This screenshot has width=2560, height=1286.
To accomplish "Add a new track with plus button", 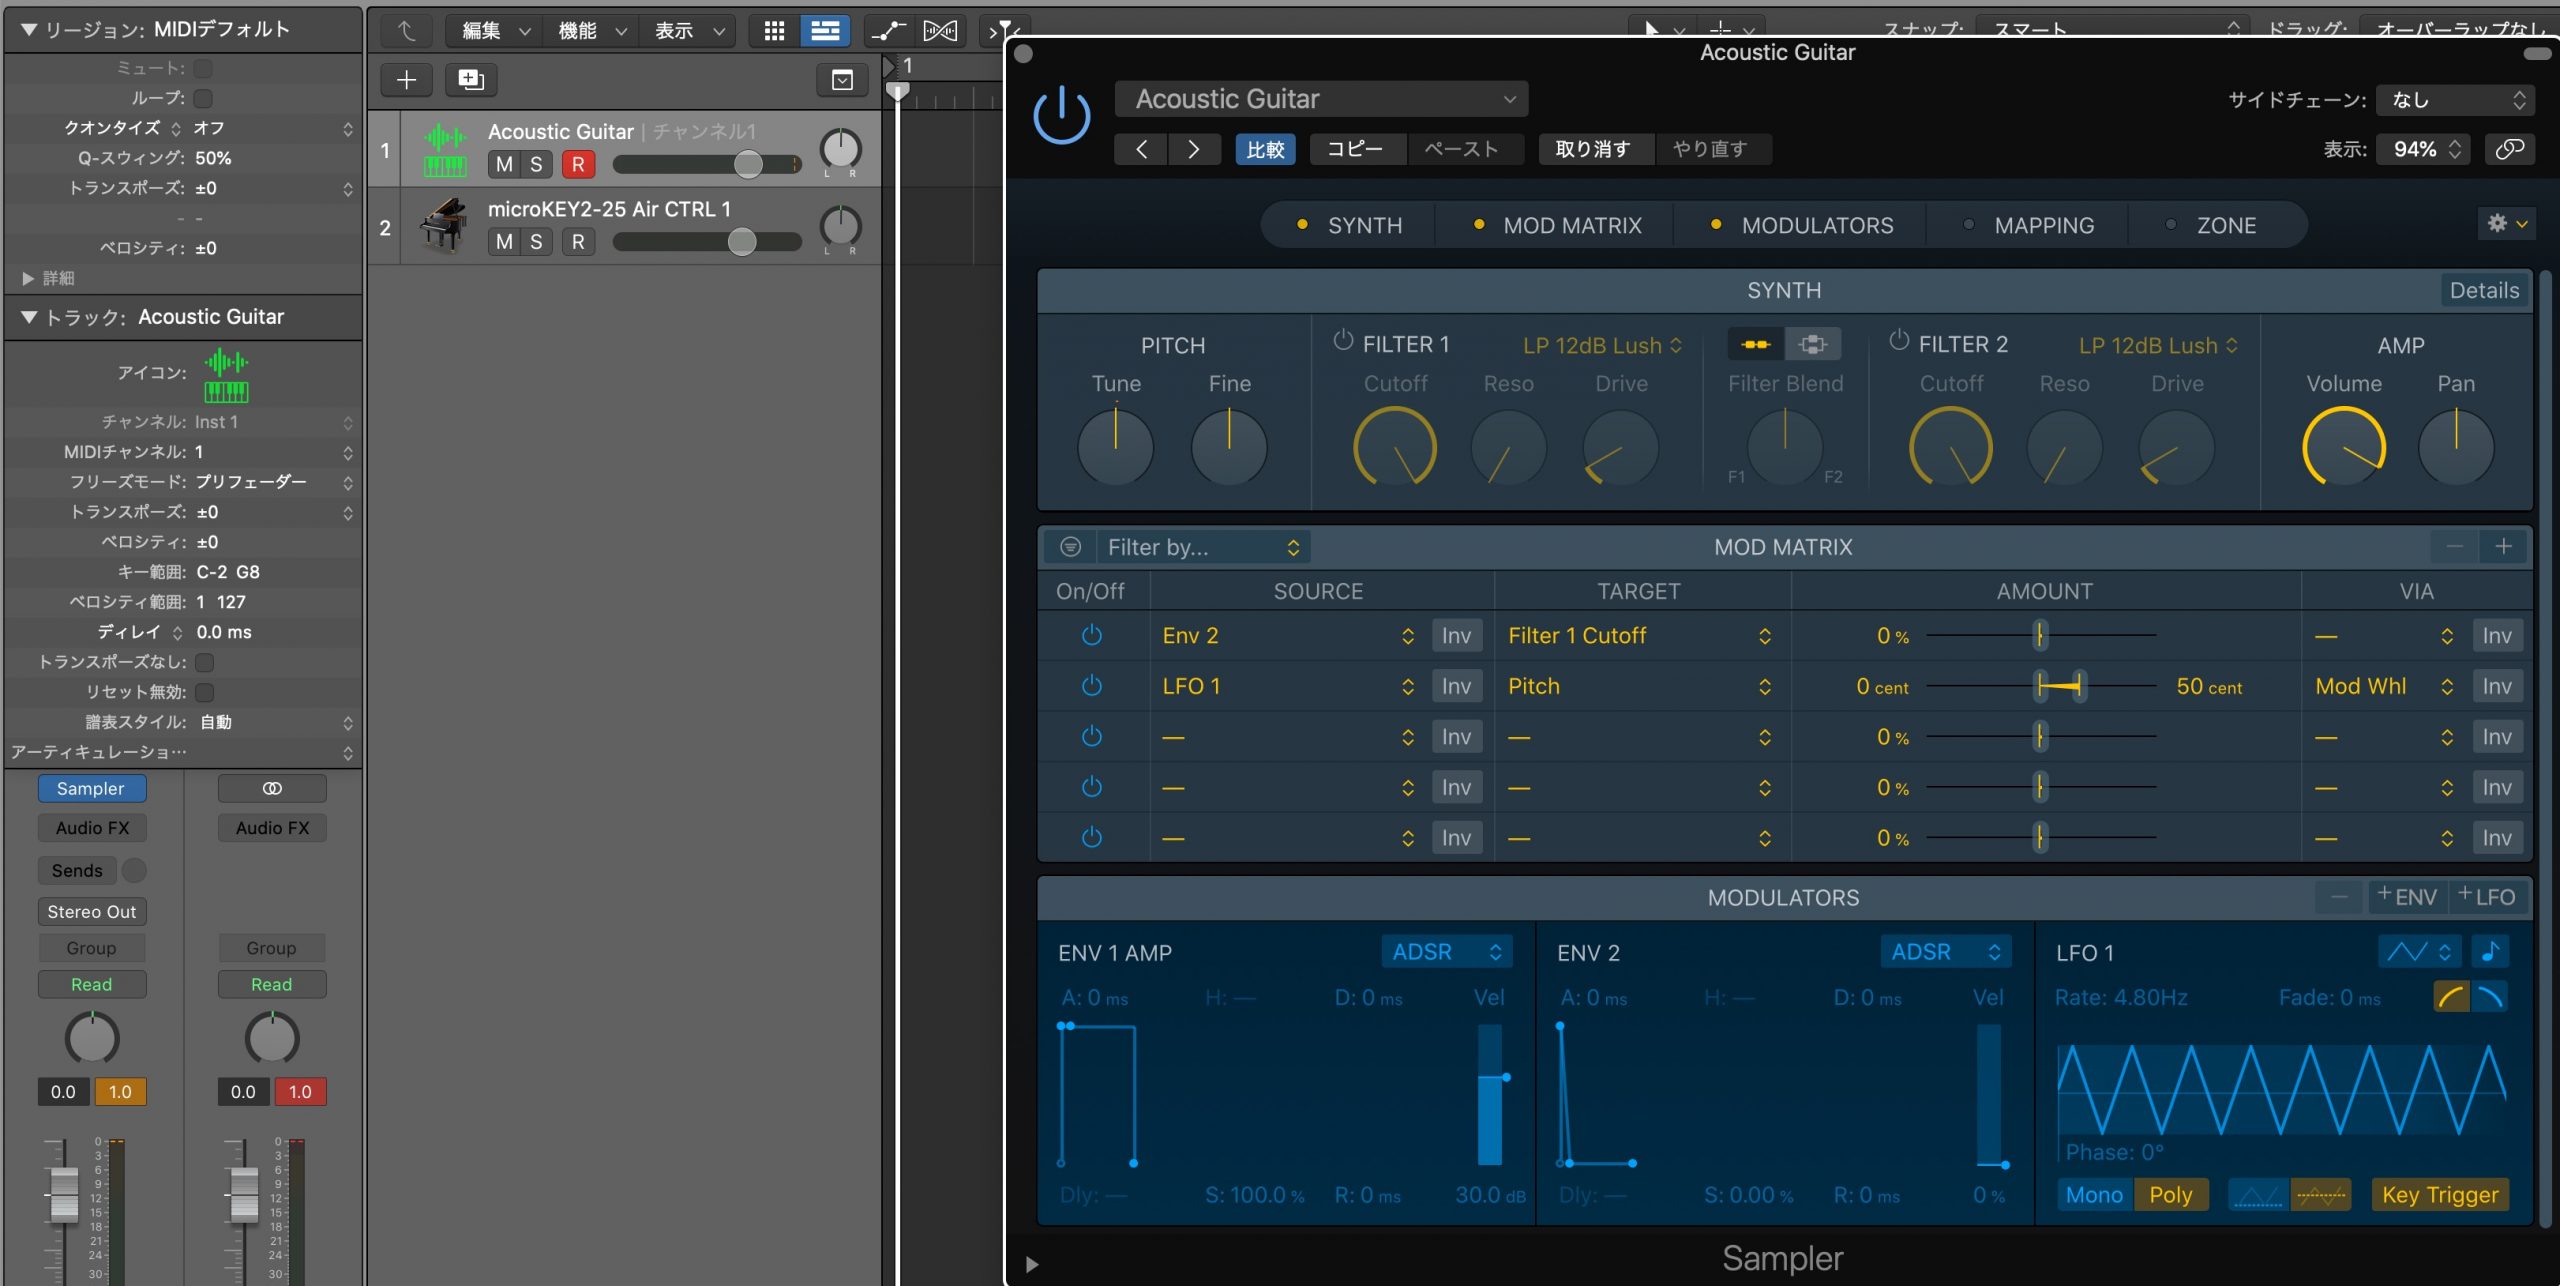I will pyautogui.click(x=406, y=80).
